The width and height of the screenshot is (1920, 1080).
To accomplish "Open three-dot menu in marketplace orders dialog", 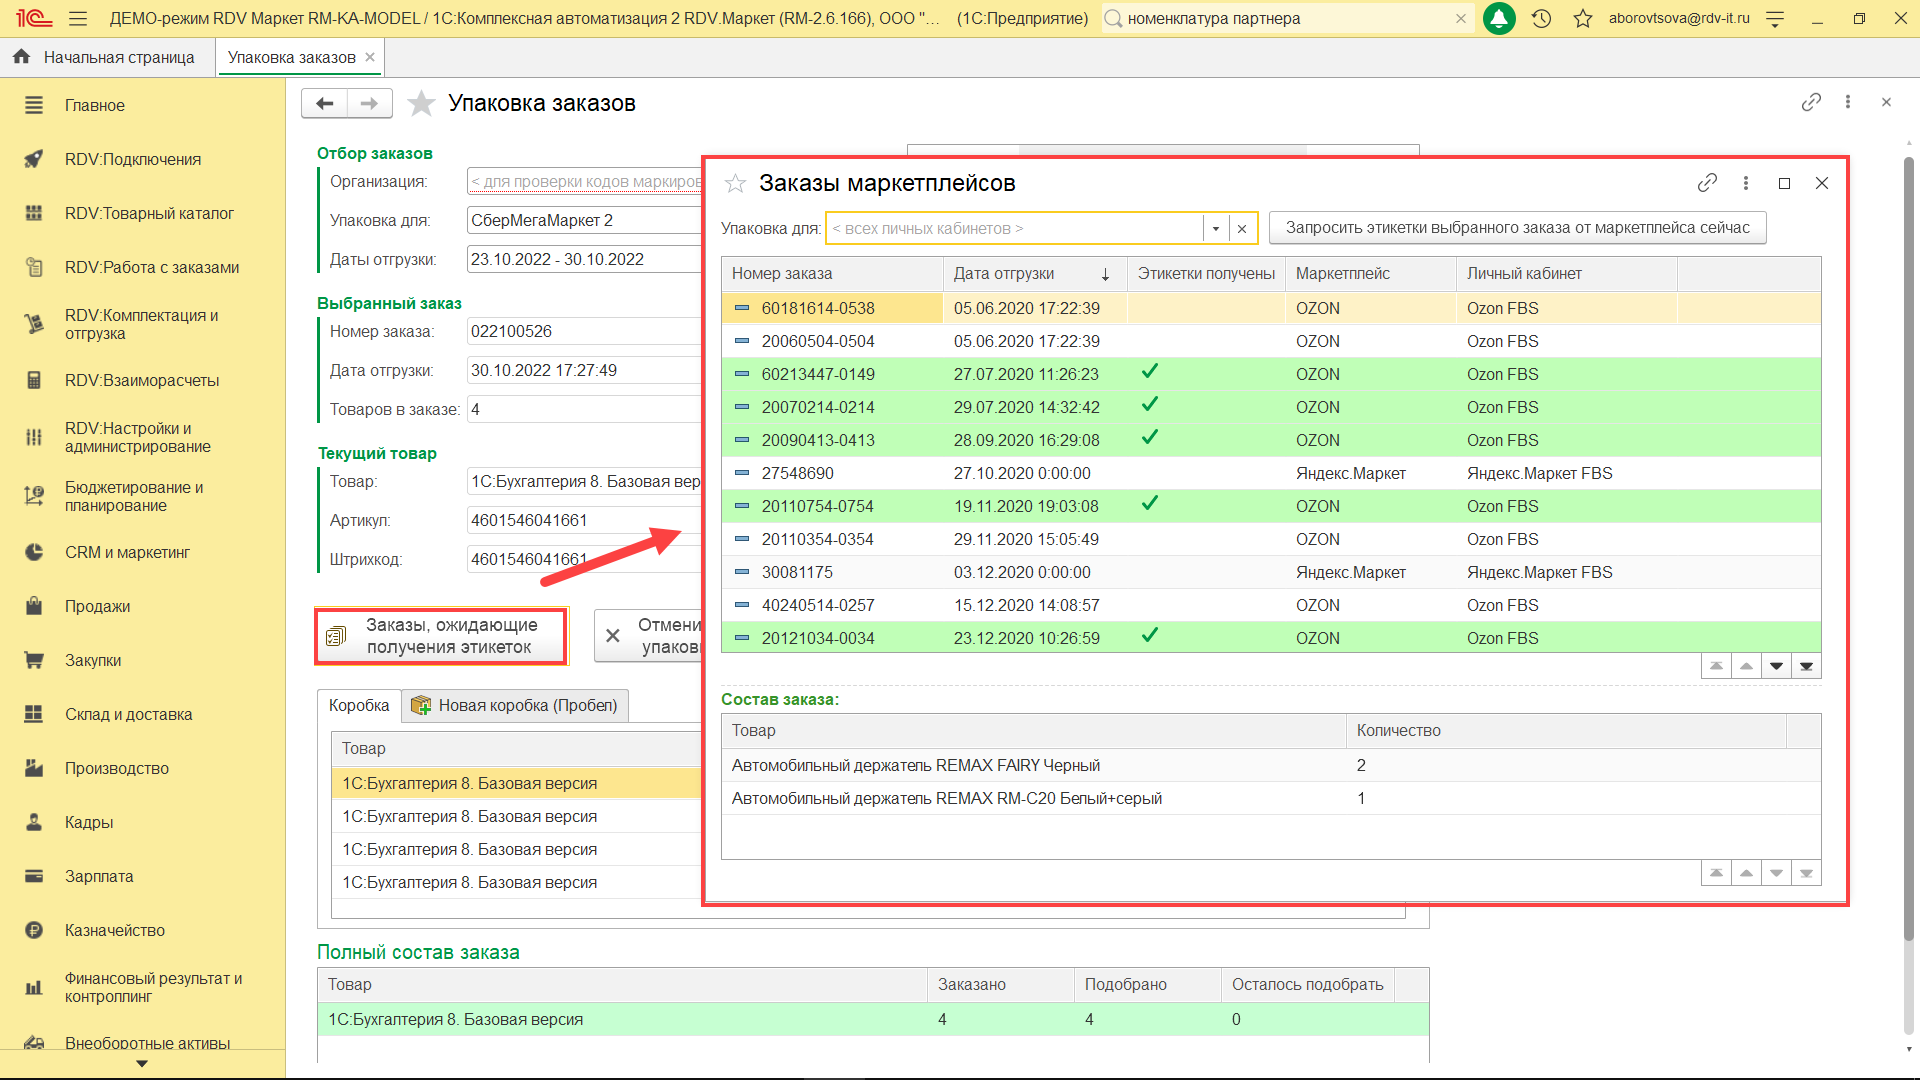I will click(x=1746, y=183).
